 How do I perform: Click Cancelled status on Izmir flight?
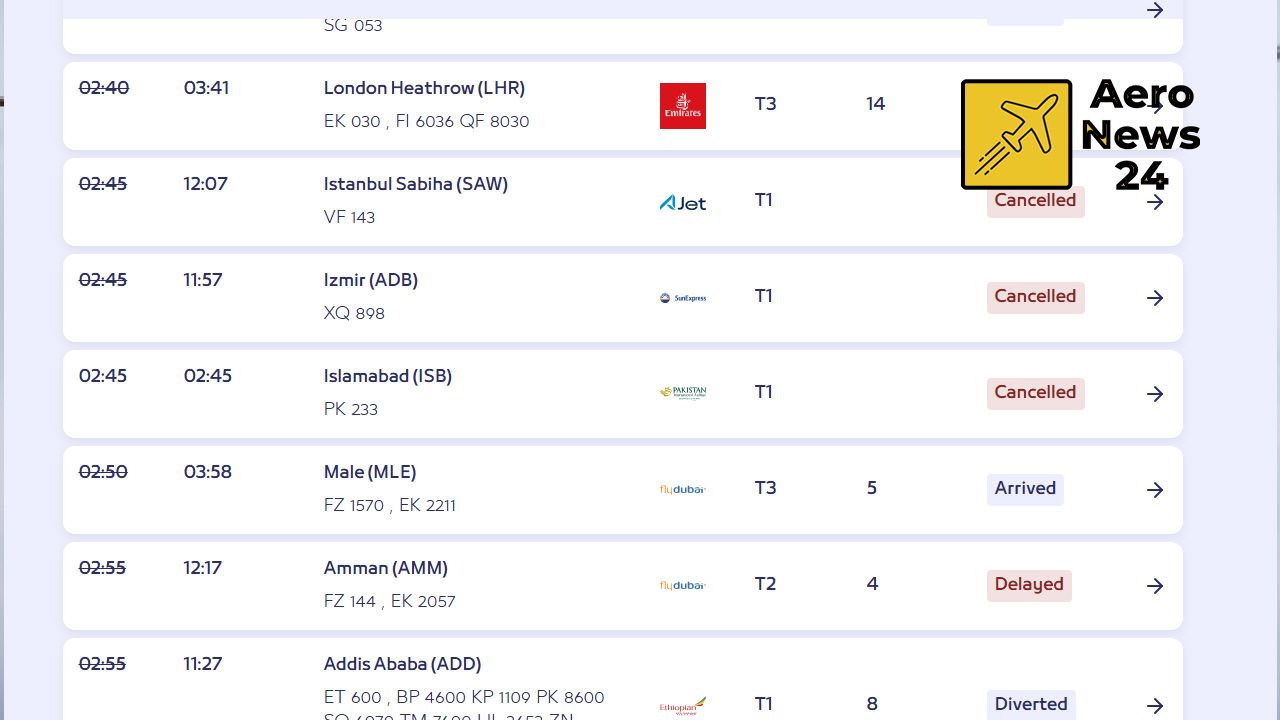[x=1035, y=297]
